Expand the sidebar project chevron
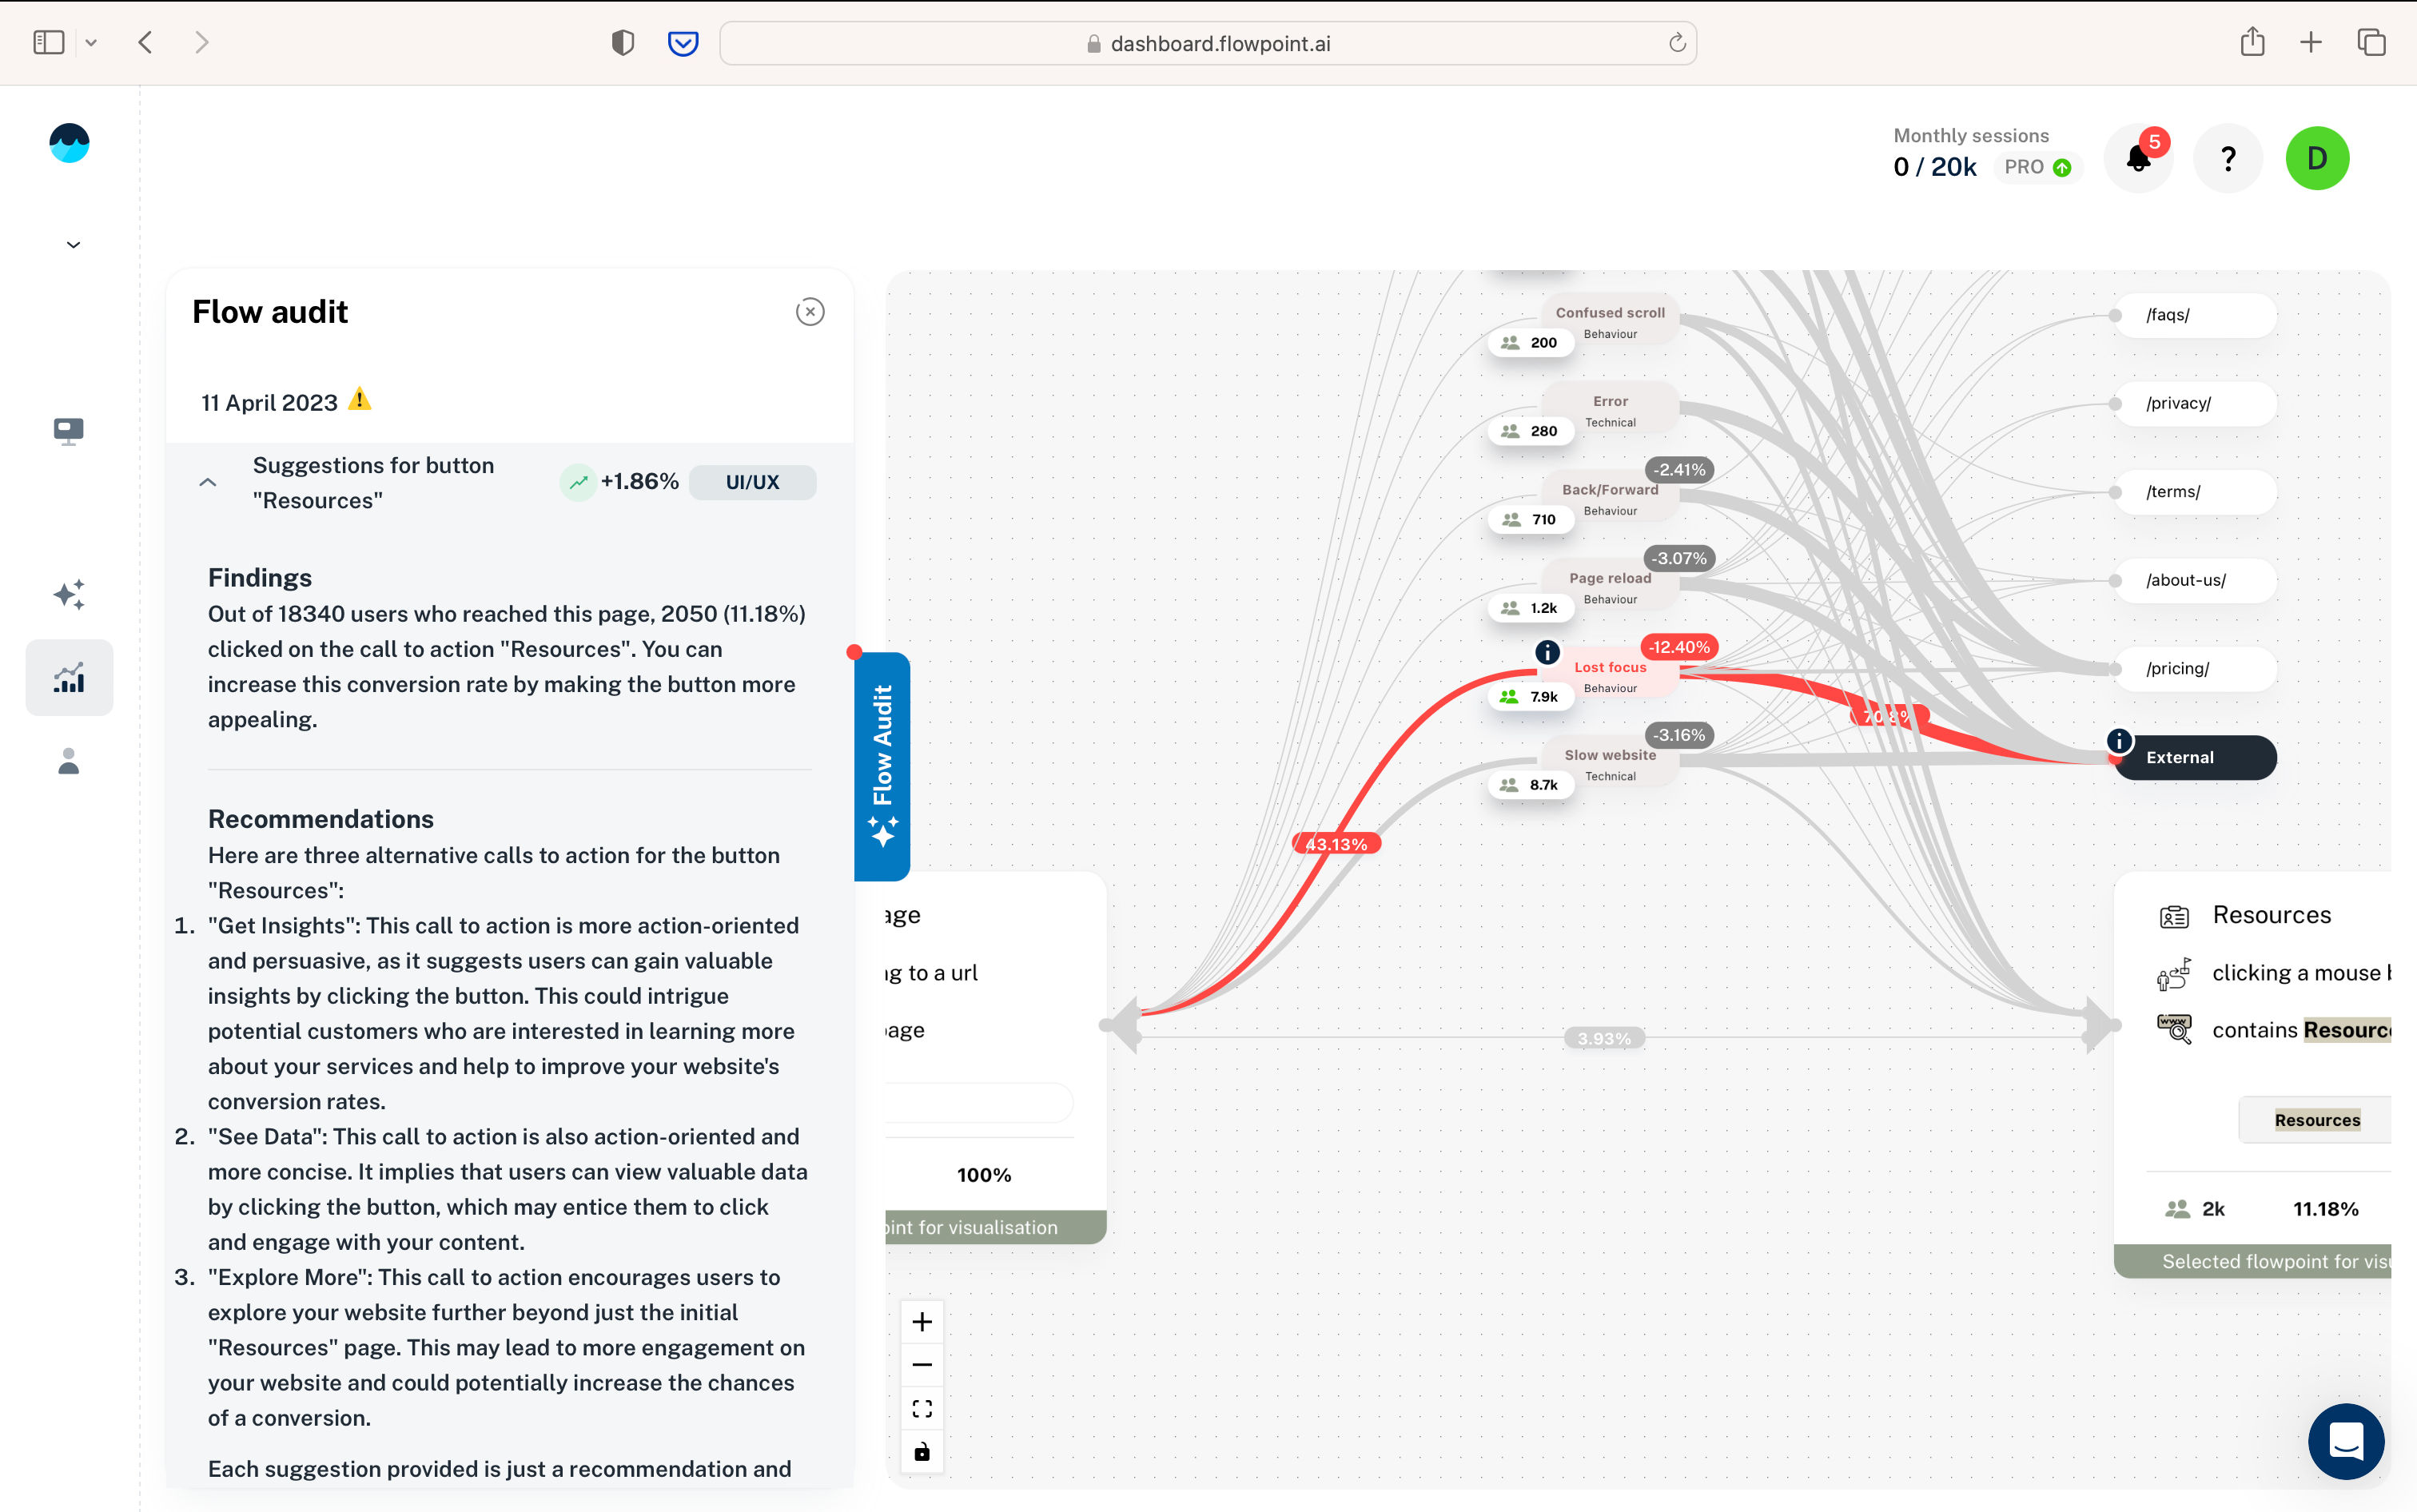The width and height of the screenshot is (2417, 1512). click(x=73, y=245)
